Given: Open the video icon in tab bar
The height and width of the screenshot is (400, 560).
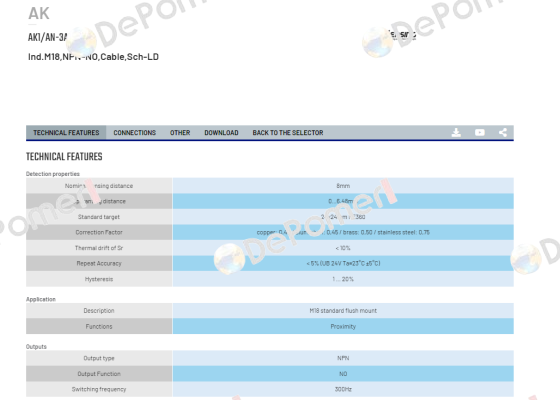Looking at the screenshot, I should tap(480, 132).
